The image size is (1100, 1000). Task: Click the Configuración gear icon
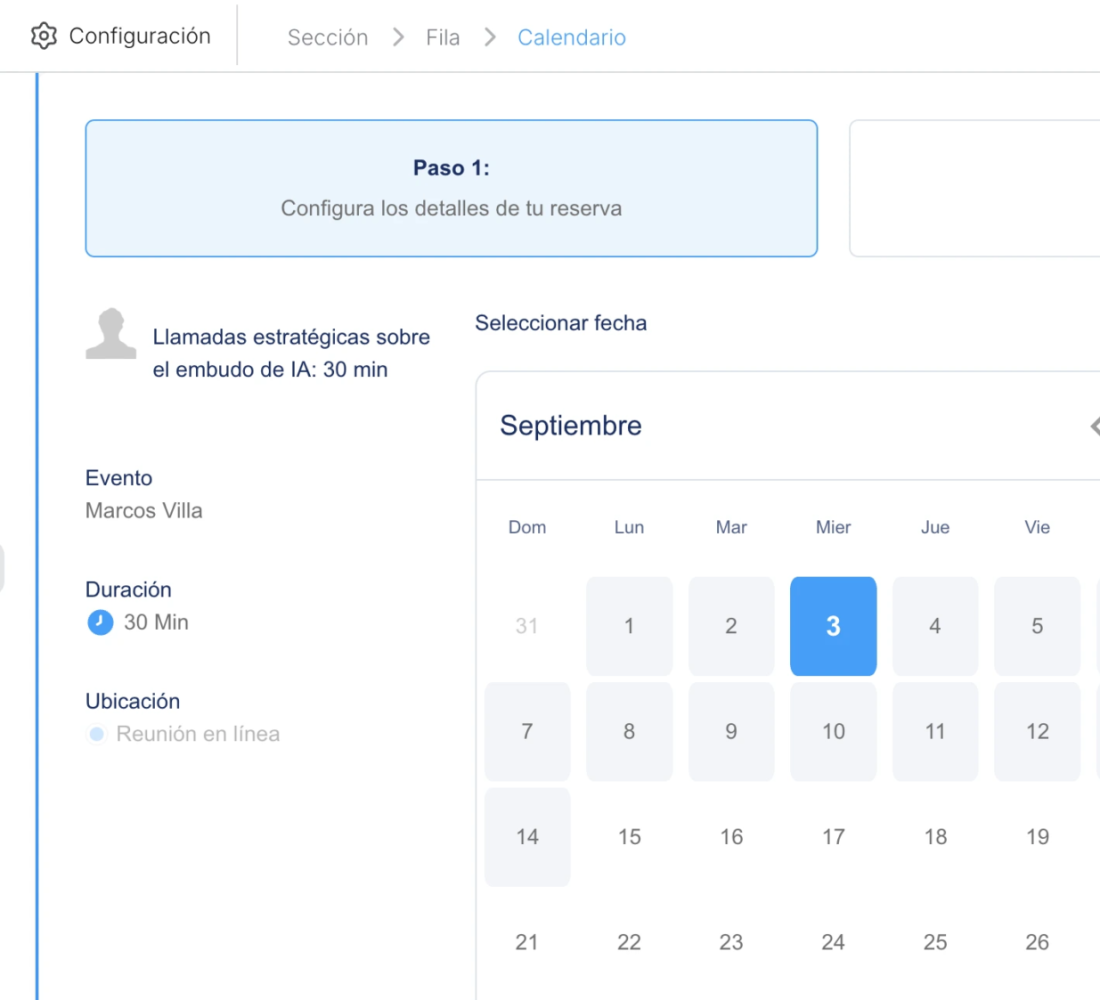pos(44,37)
